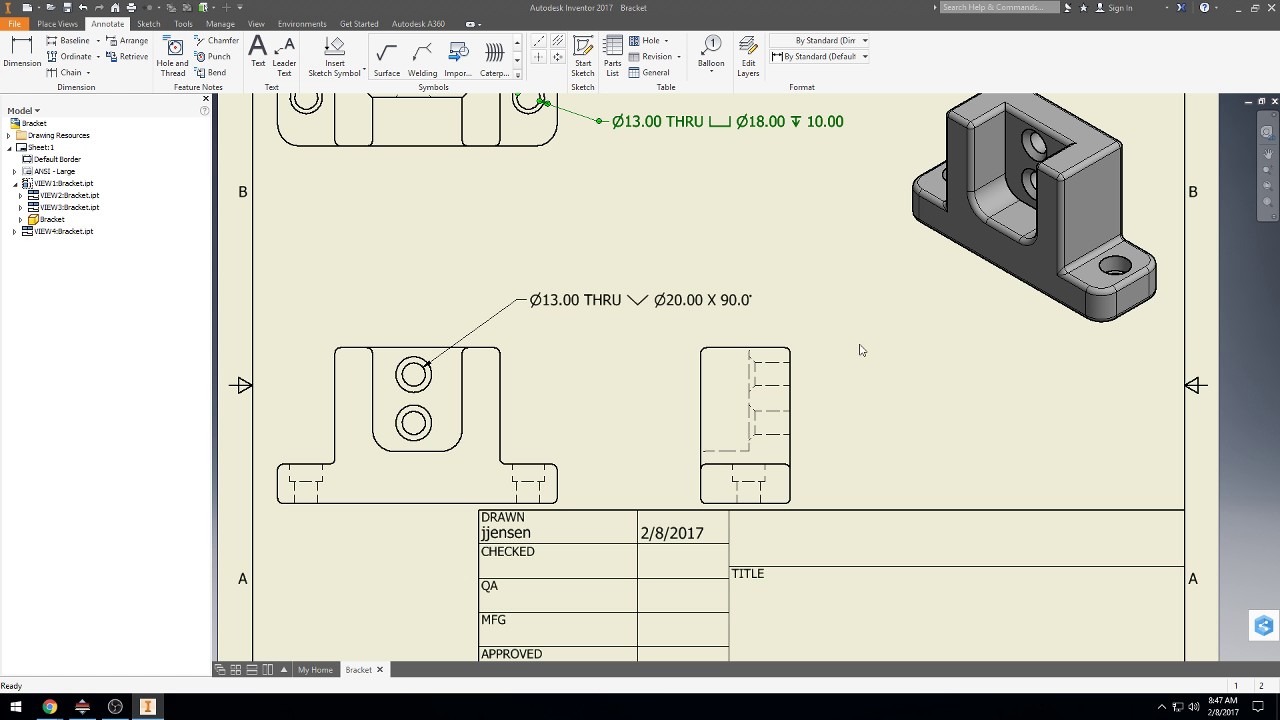Arrange dimensions with the Arrange tool
Image resolution: width=1280 pixels, height=720 pixels.
127,41
